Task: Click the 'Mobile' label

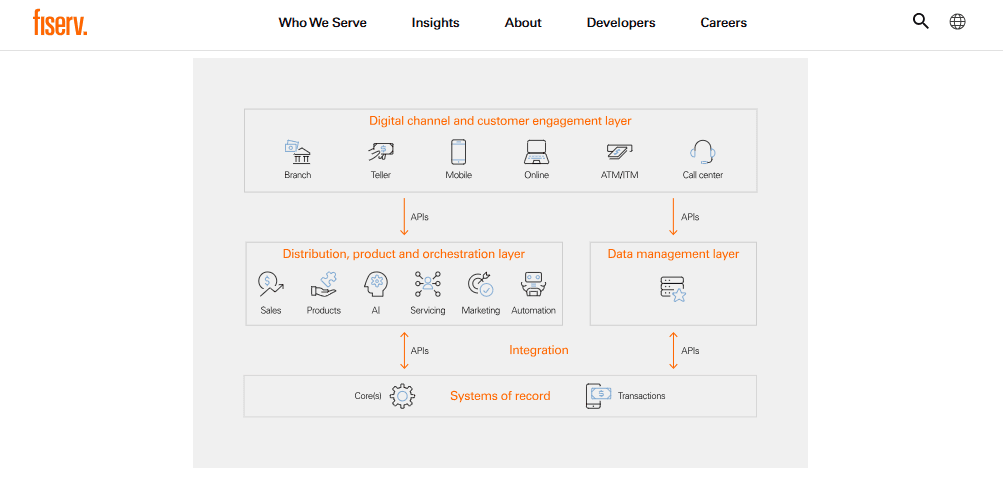Action: (x=459, y=175)
